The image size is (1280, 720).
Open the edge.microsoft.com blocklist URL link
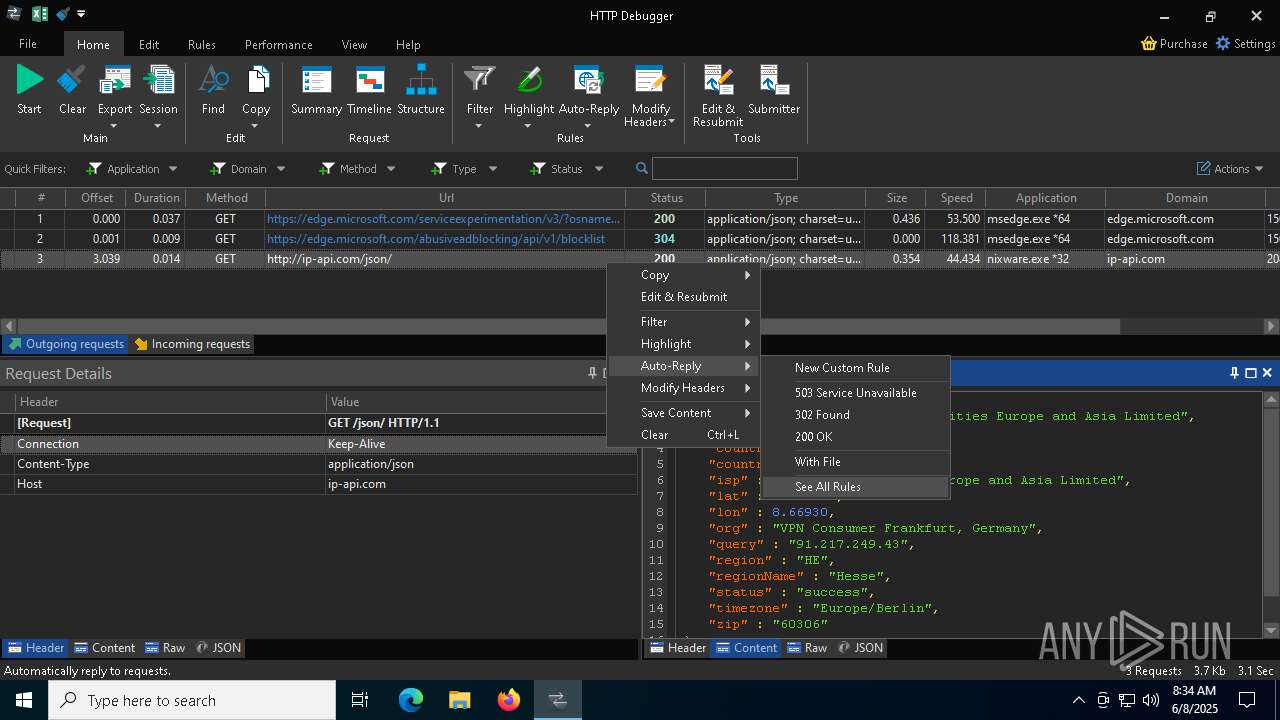click(x=436, y=239)
